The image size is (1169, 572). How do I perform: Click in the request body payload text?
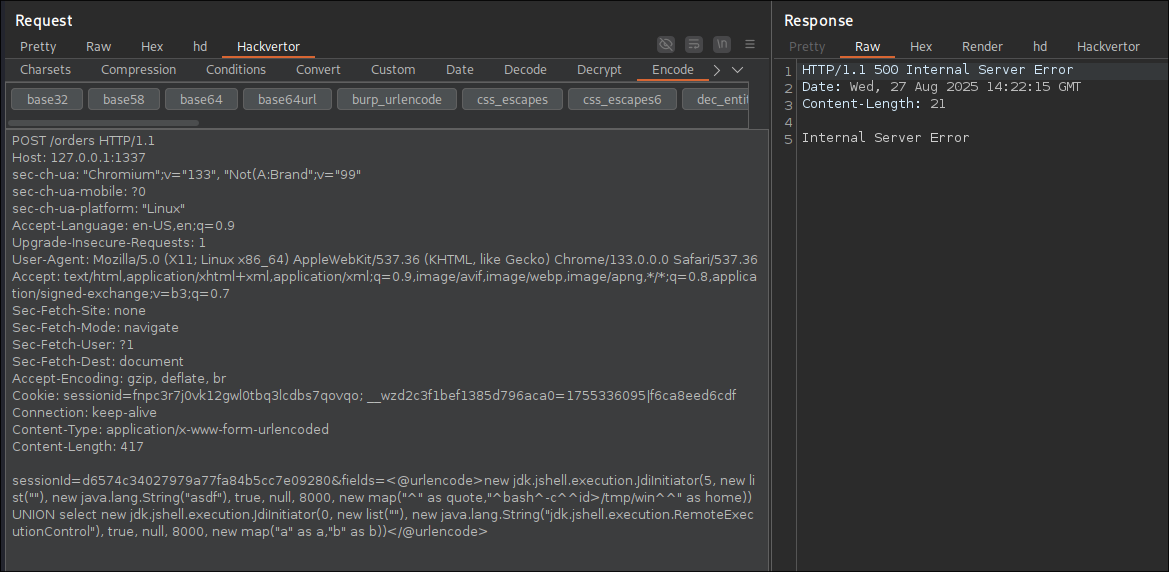pyautogui.click(x=383, y=506)
